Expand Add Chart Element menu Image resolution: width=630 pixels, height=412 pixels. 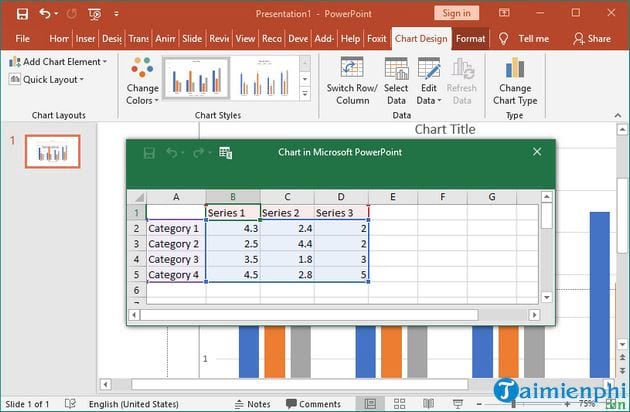pos(58,62)
